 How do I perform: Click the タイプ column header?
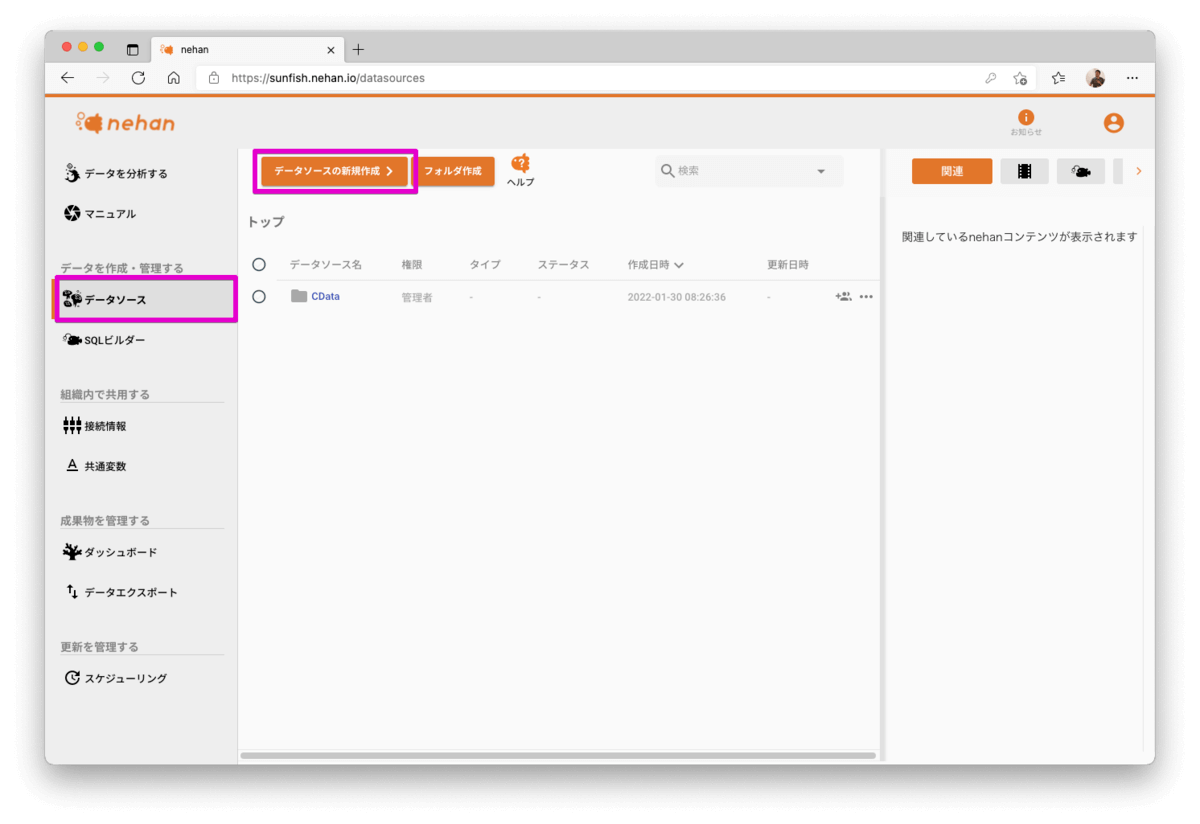485,265
